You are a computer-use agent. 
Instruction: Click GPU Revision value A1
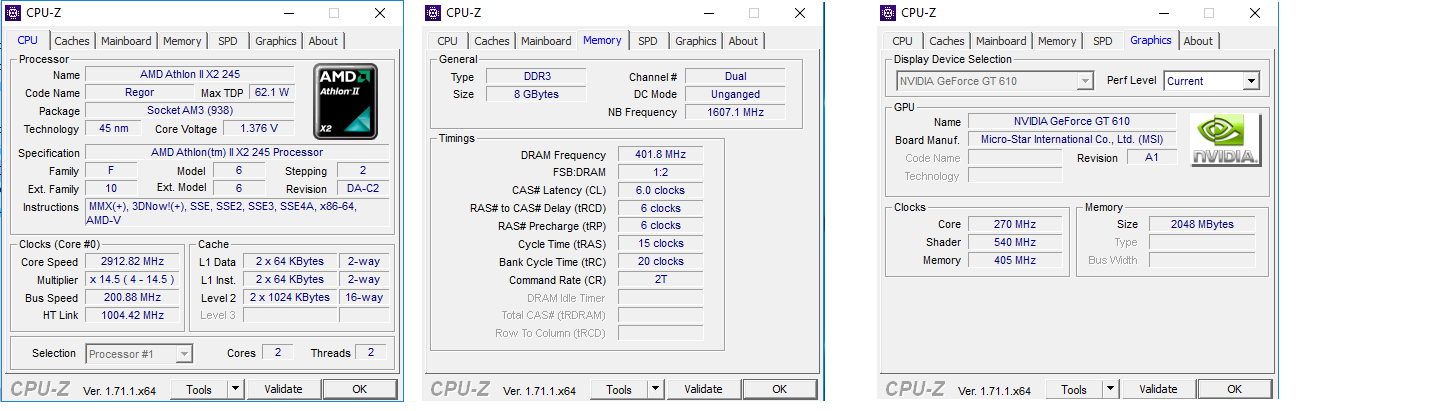click(1152, 158)
